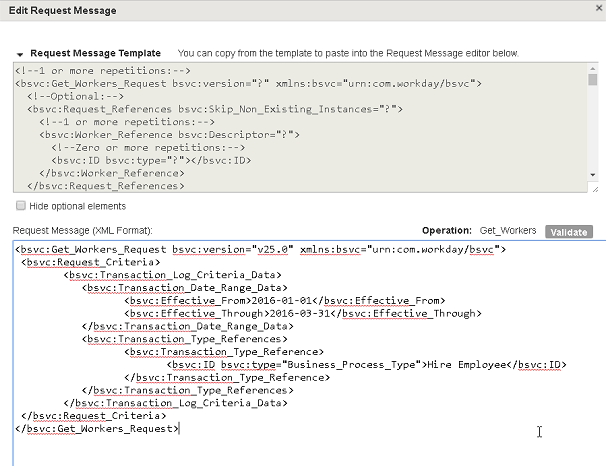Click in the Request Message XML editor

pyautogui.click(x=309, y=353)
